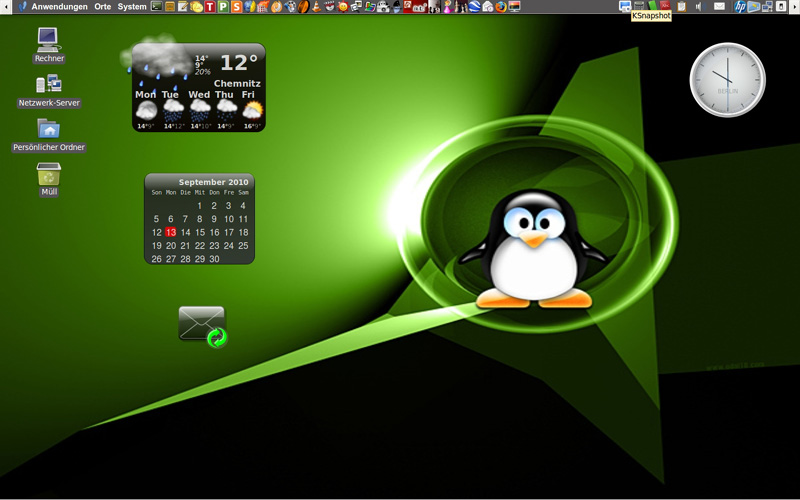Open the Netzwerk-Server desktop icon
Viewport: 800px width, 500px height.
coord(49,90)
